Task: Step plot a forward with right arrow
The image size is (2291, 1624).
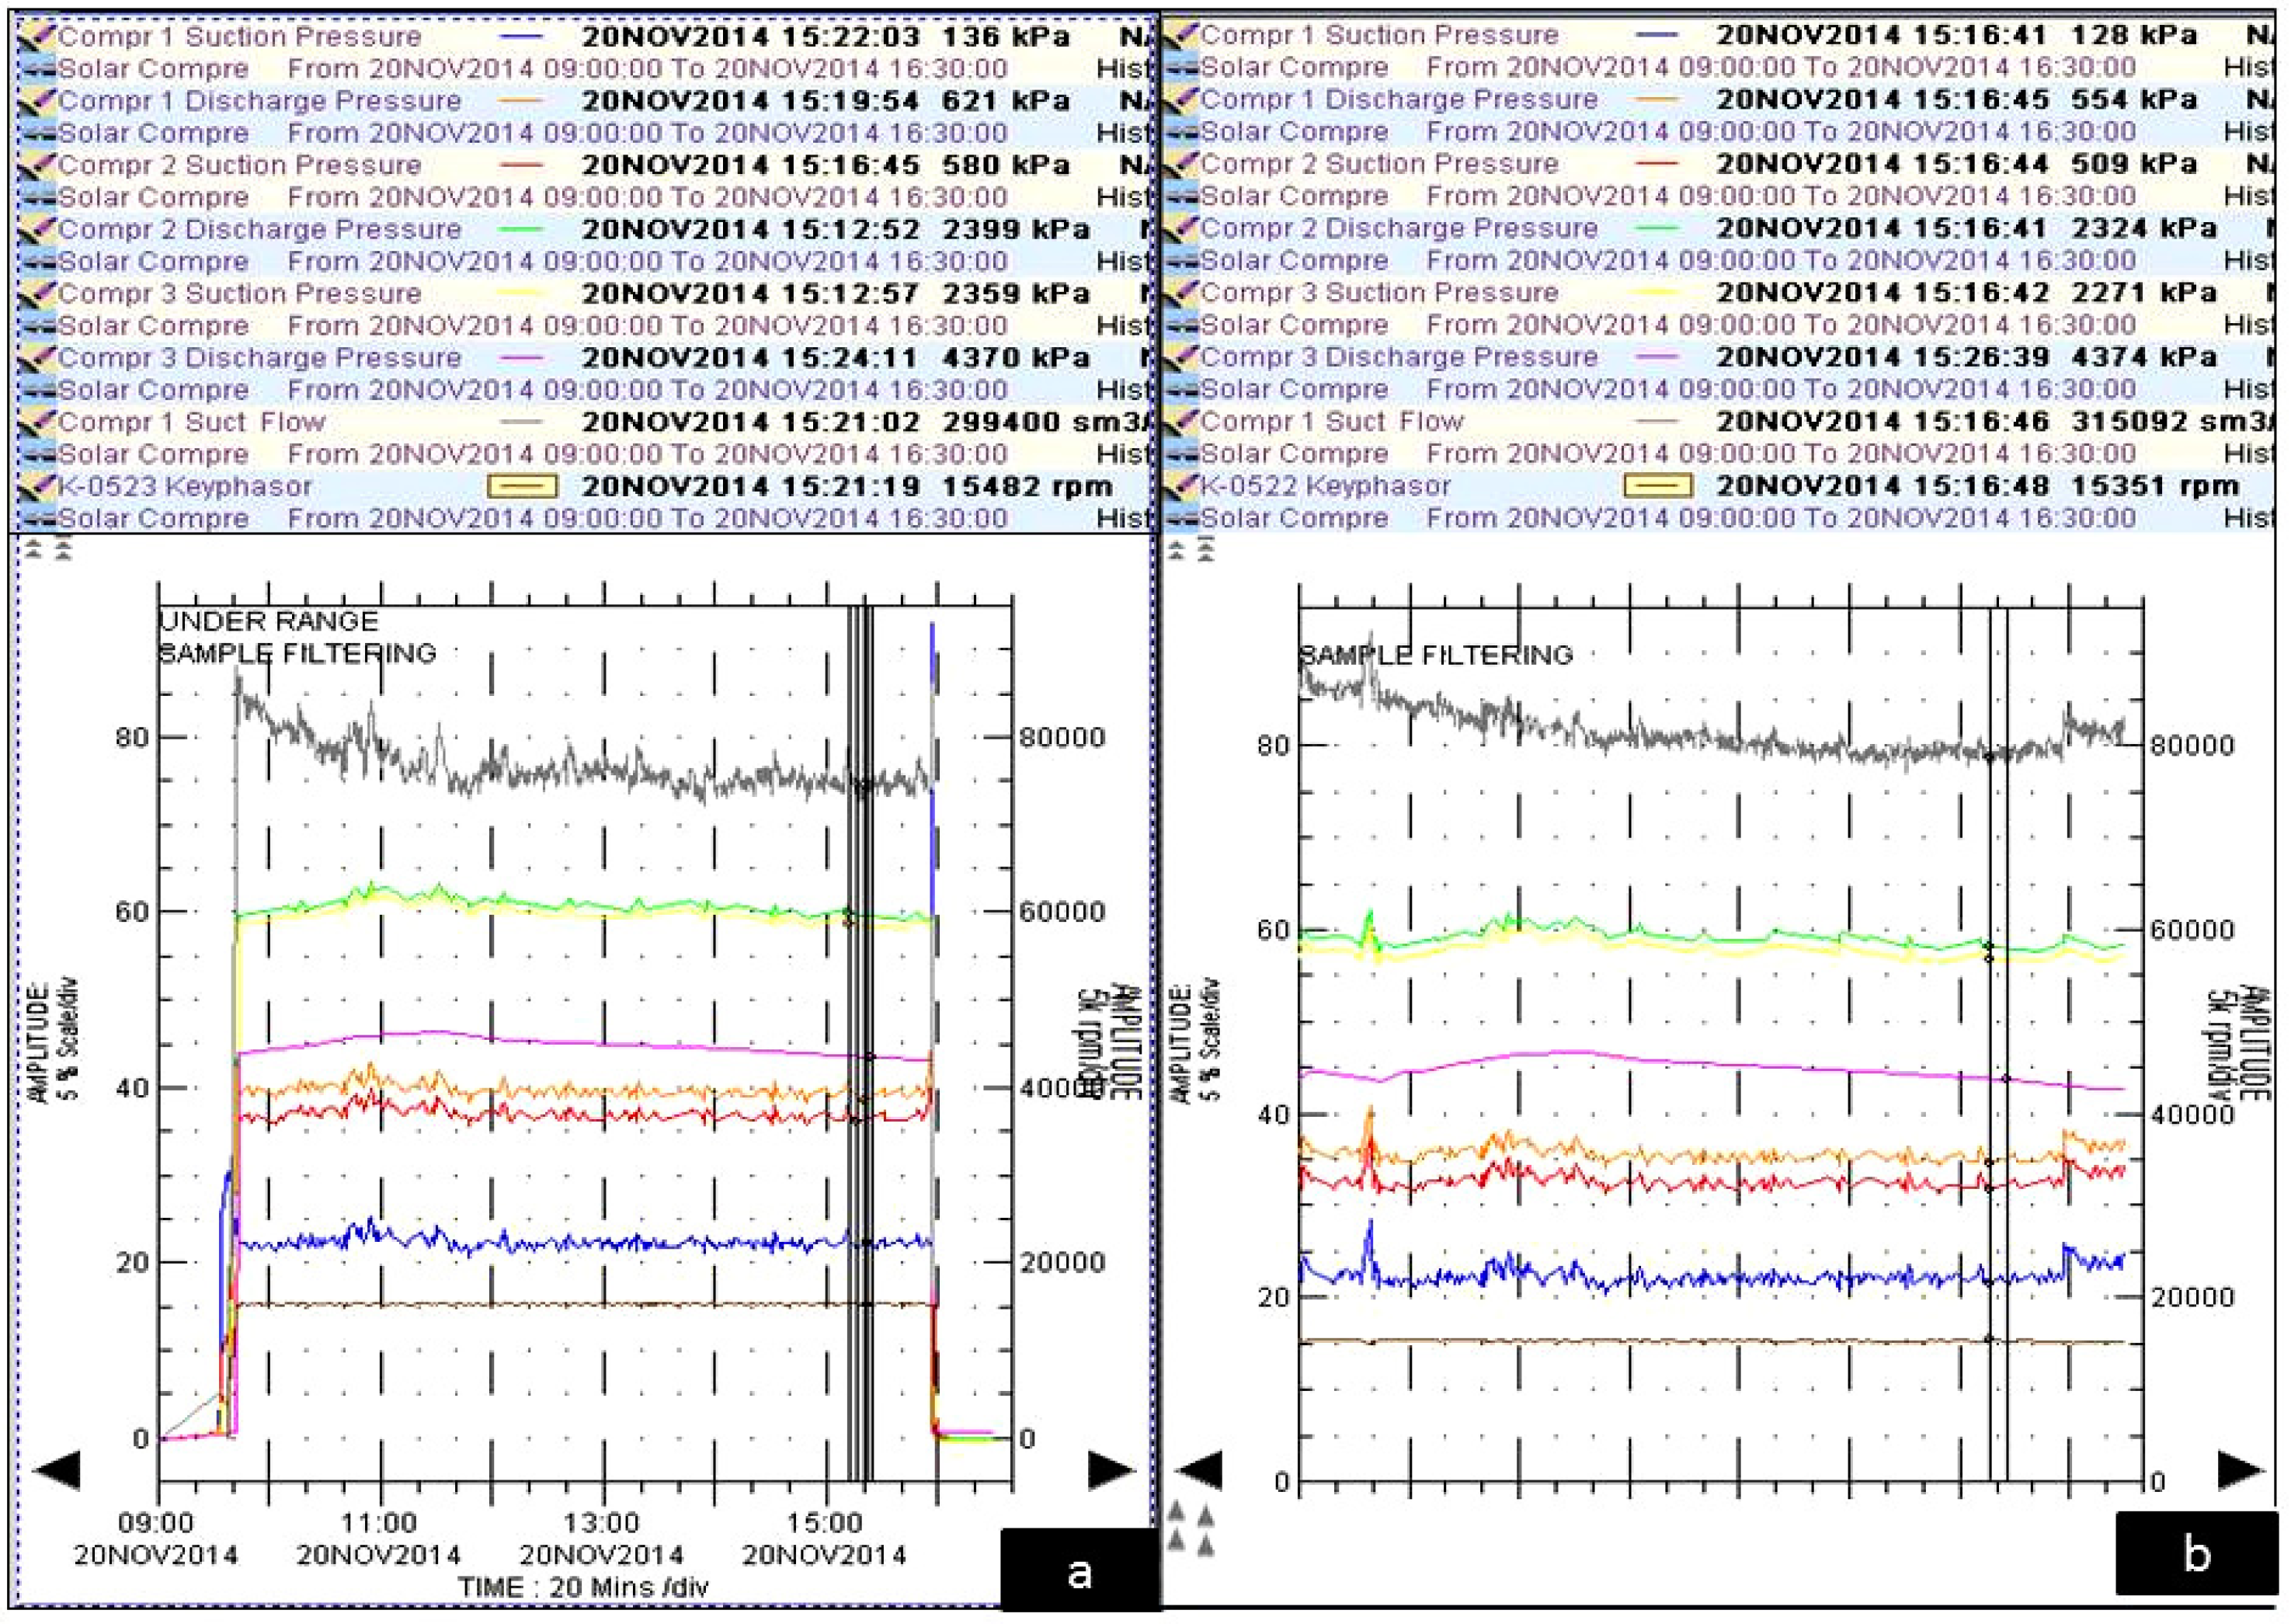Action: coord(1112,1470)
